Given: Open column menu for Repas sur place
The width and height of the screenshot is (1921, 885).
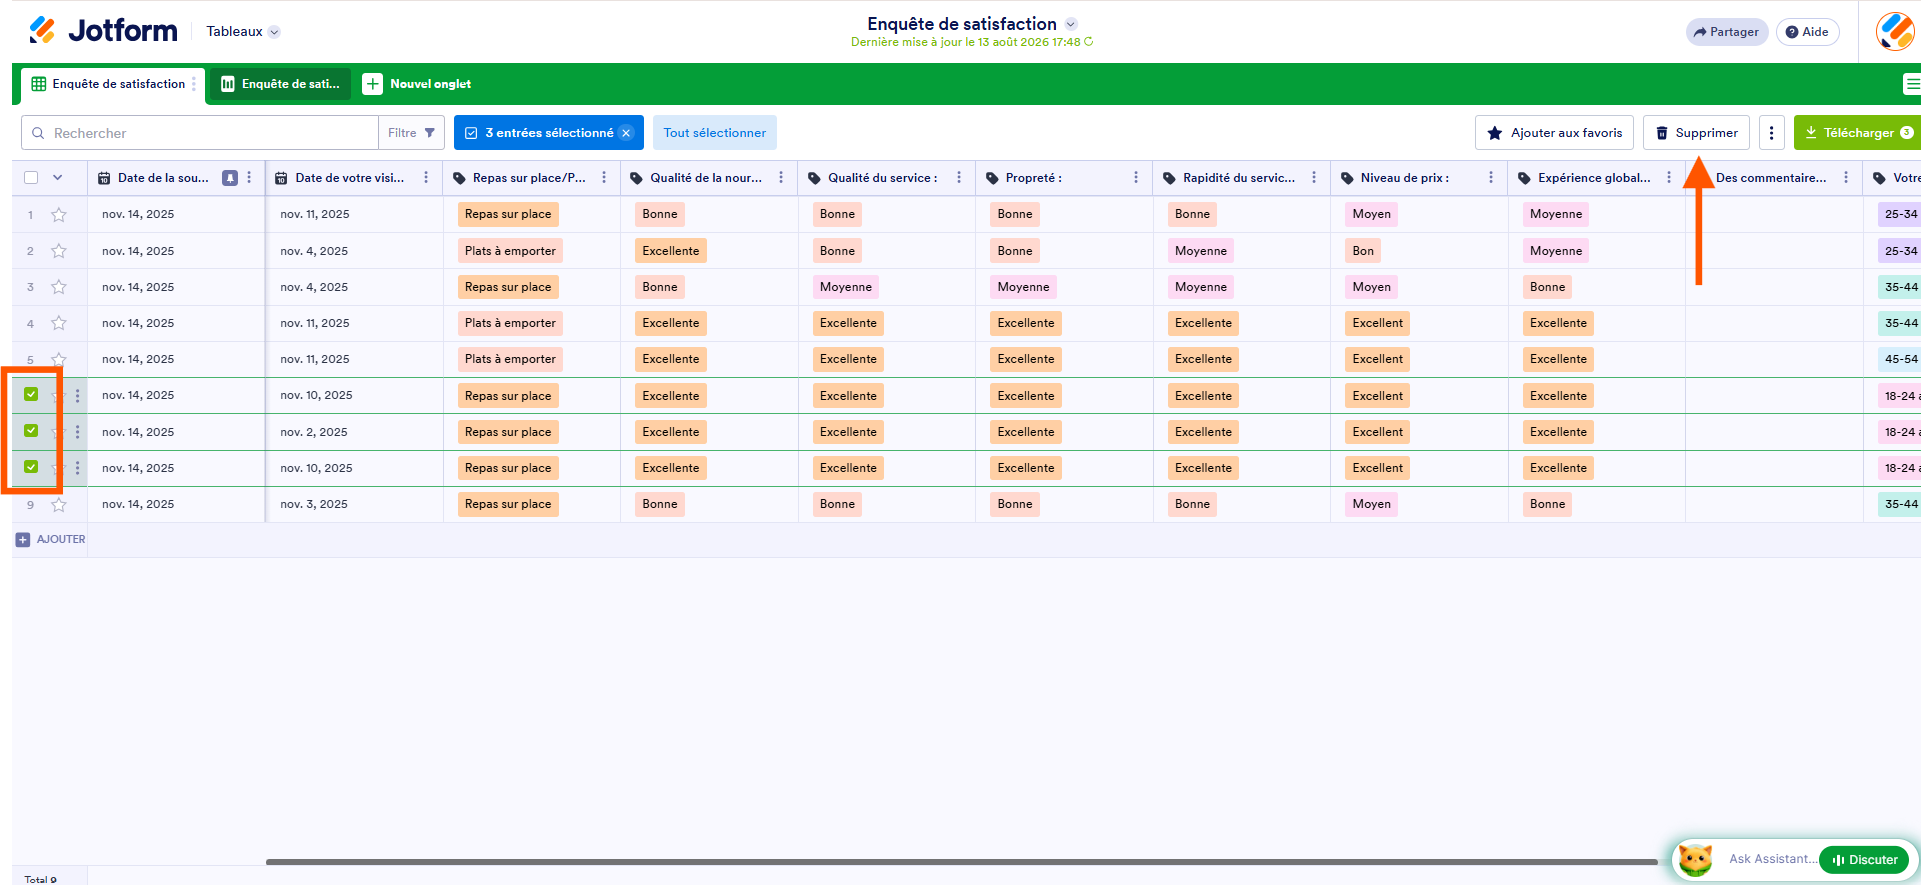Looking at the screenshot, I should [x=604, y=178].
